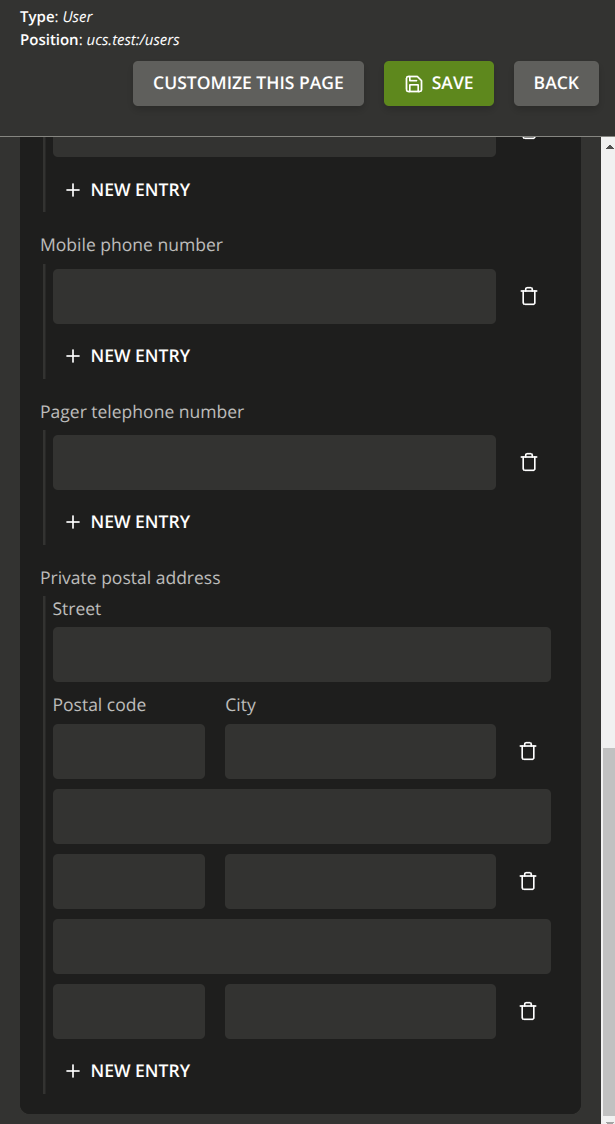
Task: Remove the second private postal address entry
Action: point(529,881)
